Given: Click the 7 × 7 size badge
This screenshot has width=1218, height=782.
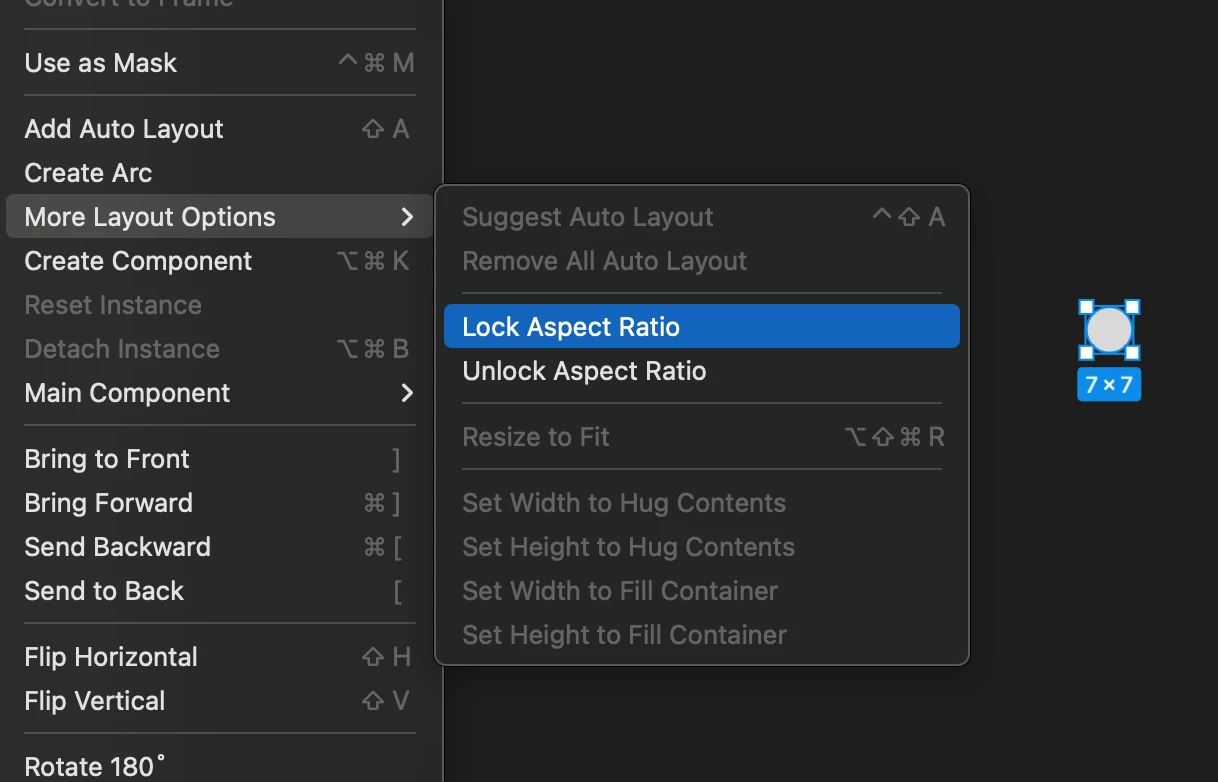Looking at the screenshot, I should pos(1109,385).
